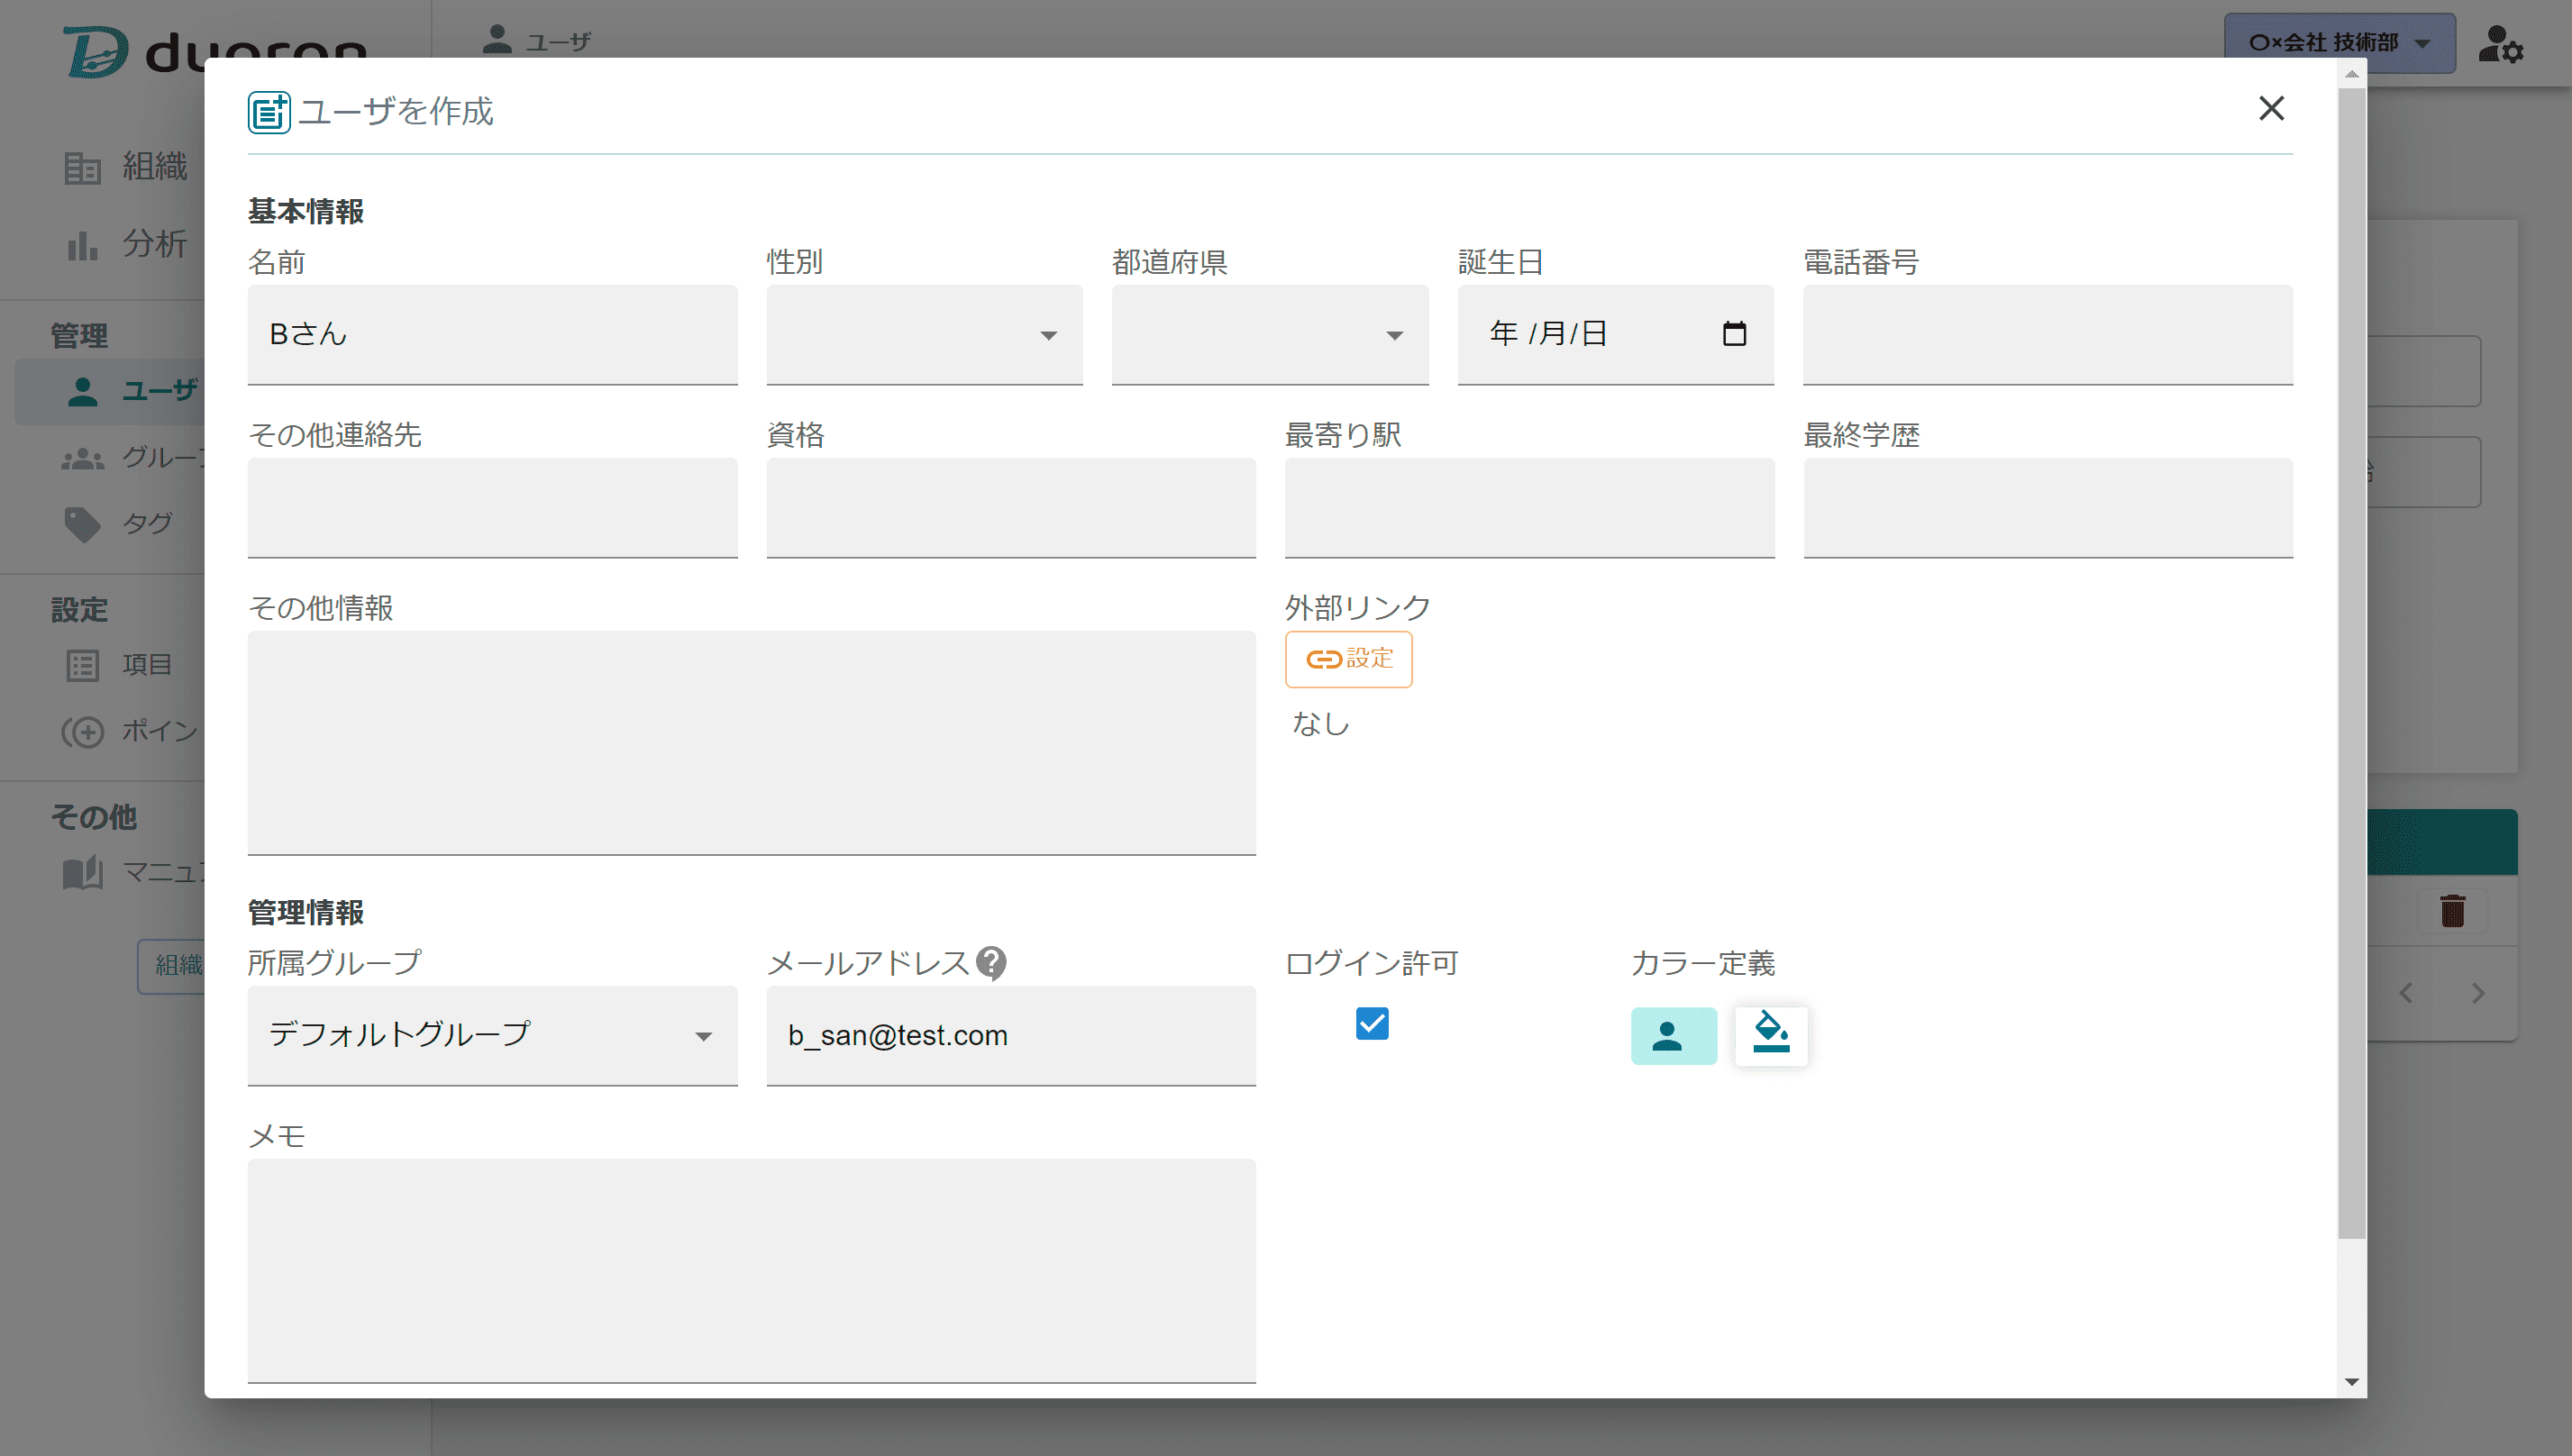Click the 外部リンク 設定 button

point(1348,659)
